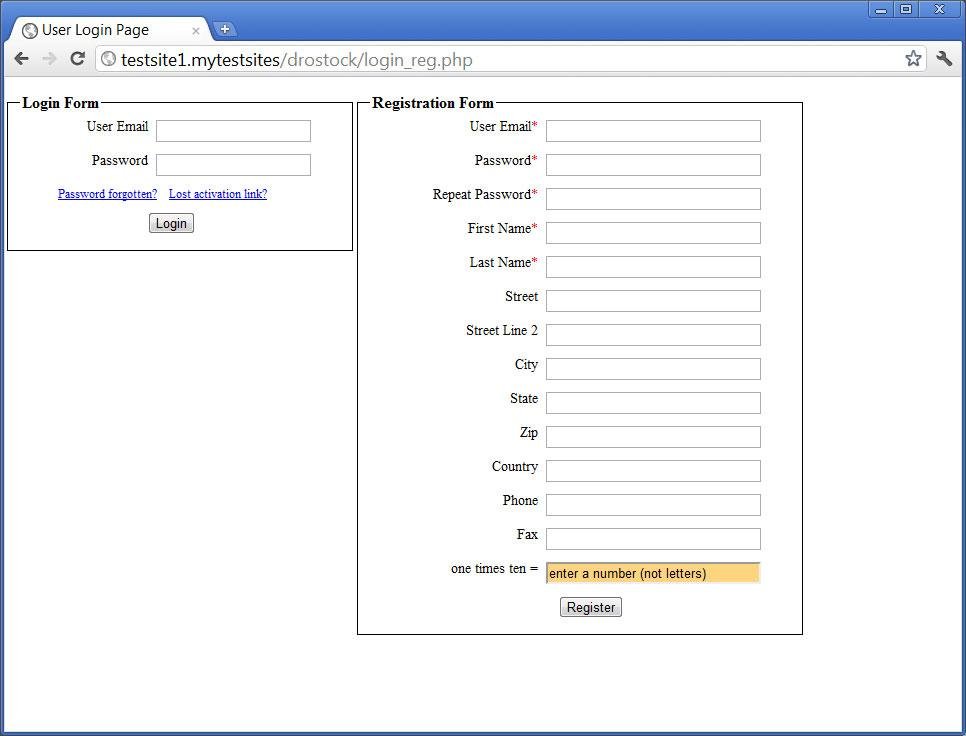This screenshot has width=966, height=736.
Task: Reload the login_reg.php page
Action: [77, 58]
